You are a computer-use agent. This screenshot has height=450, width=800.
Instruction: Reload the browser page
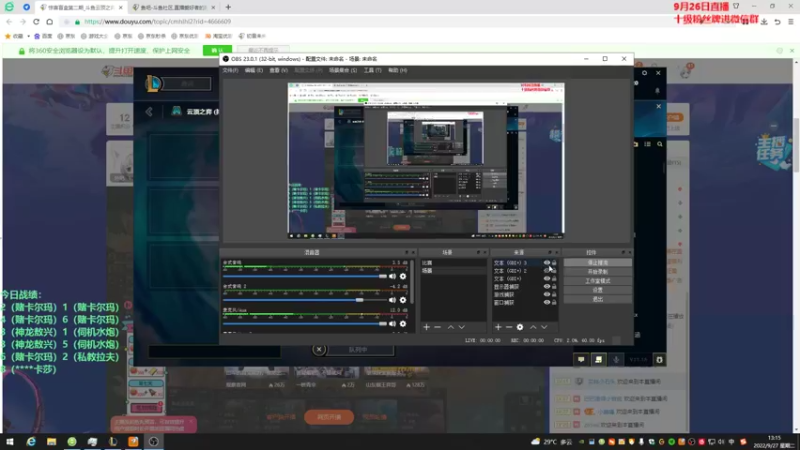[36, 21]
